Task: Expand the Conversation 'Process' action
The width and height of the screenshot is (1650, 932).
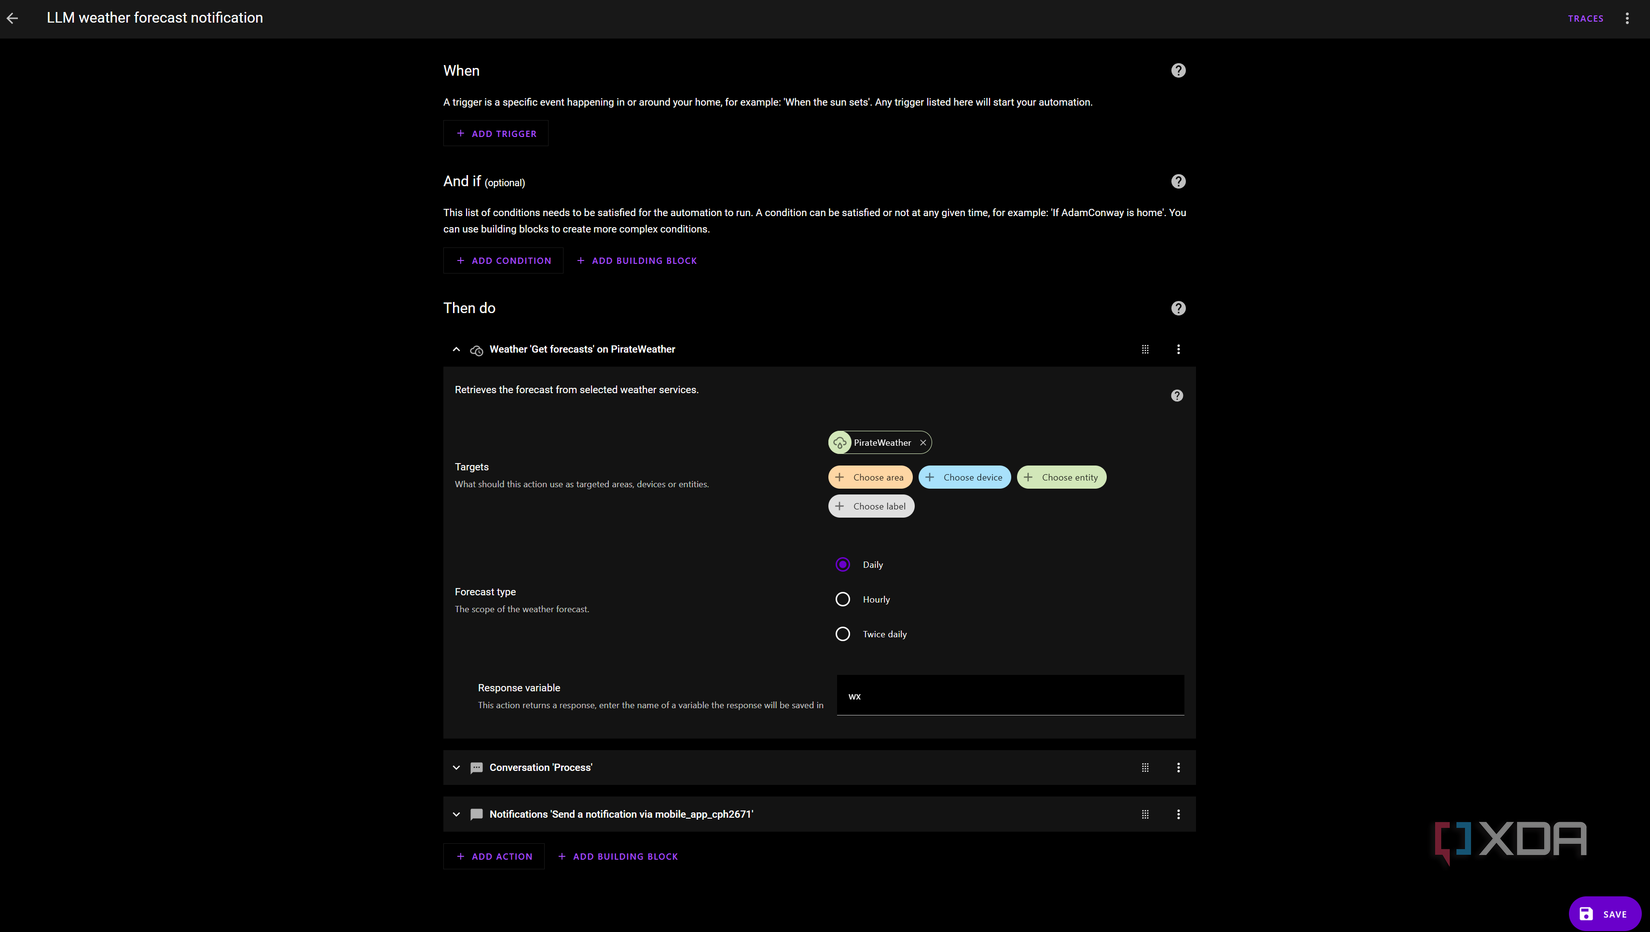Action: [456, 767]
